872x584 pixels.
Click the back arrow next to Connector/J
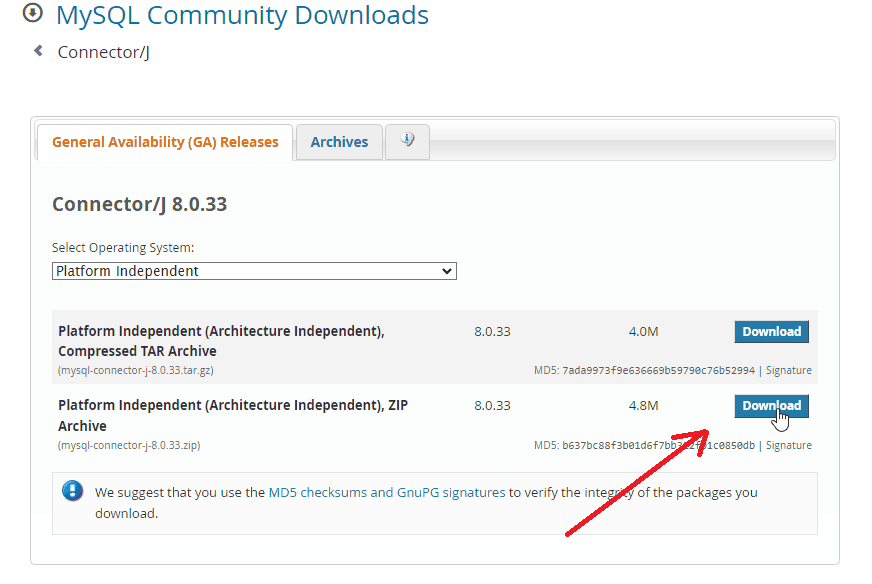(x=38, y=51)
